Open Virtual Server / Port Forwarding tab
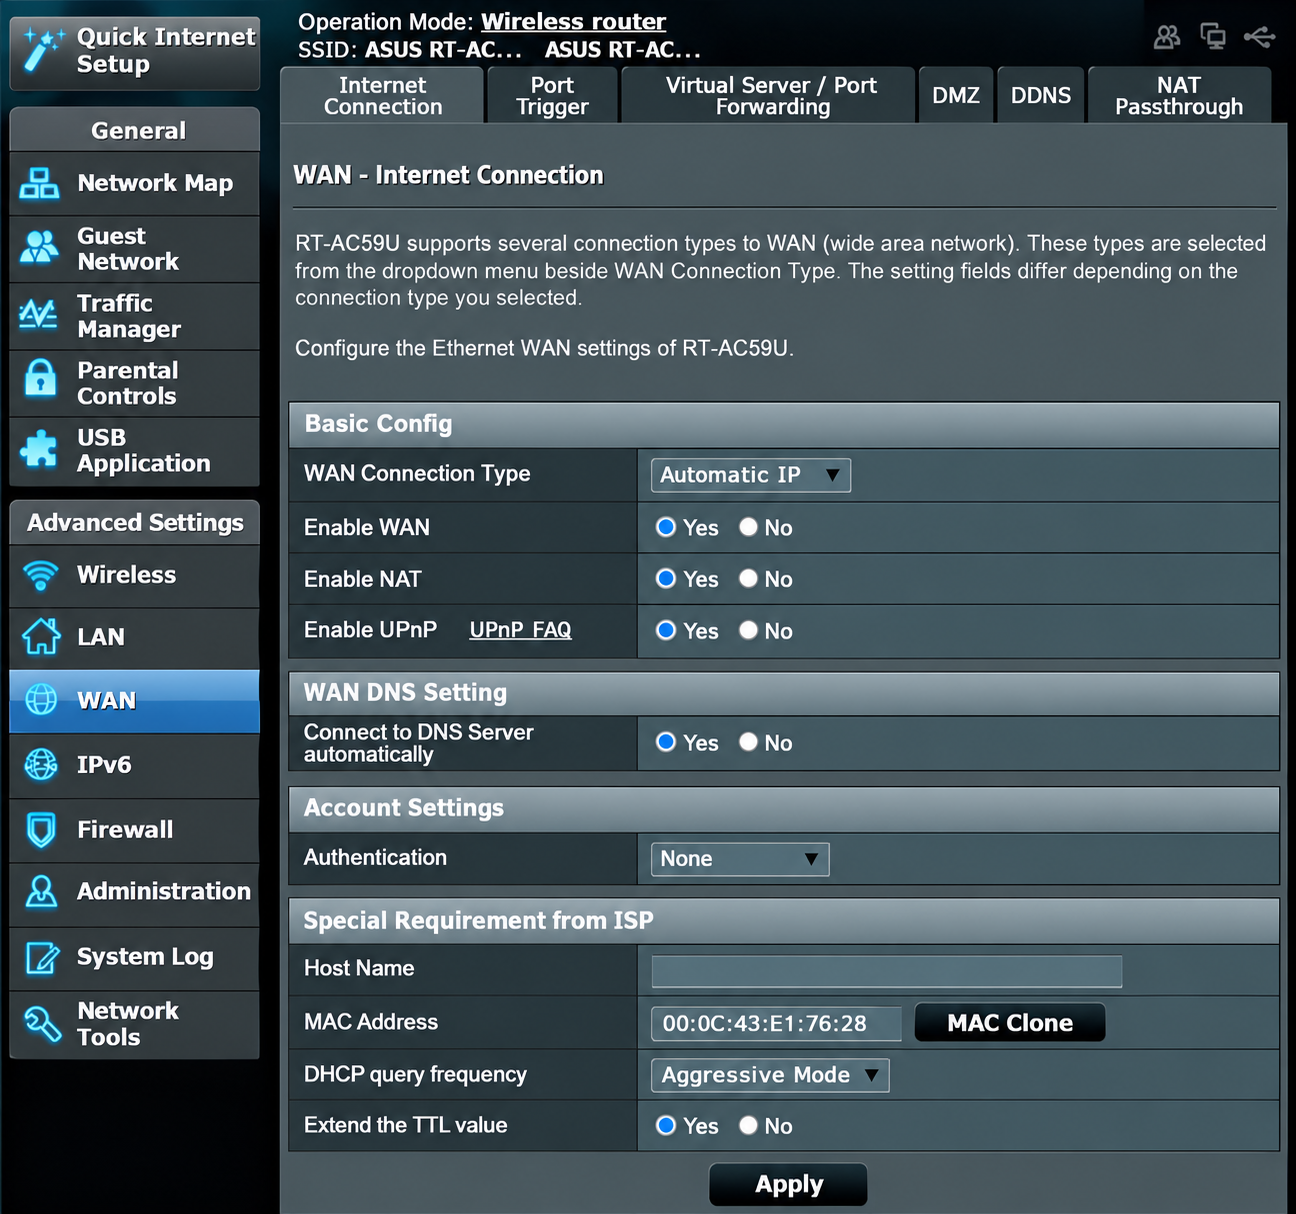This screenshot has width=1296, height=1214. (x=770, y=96)
